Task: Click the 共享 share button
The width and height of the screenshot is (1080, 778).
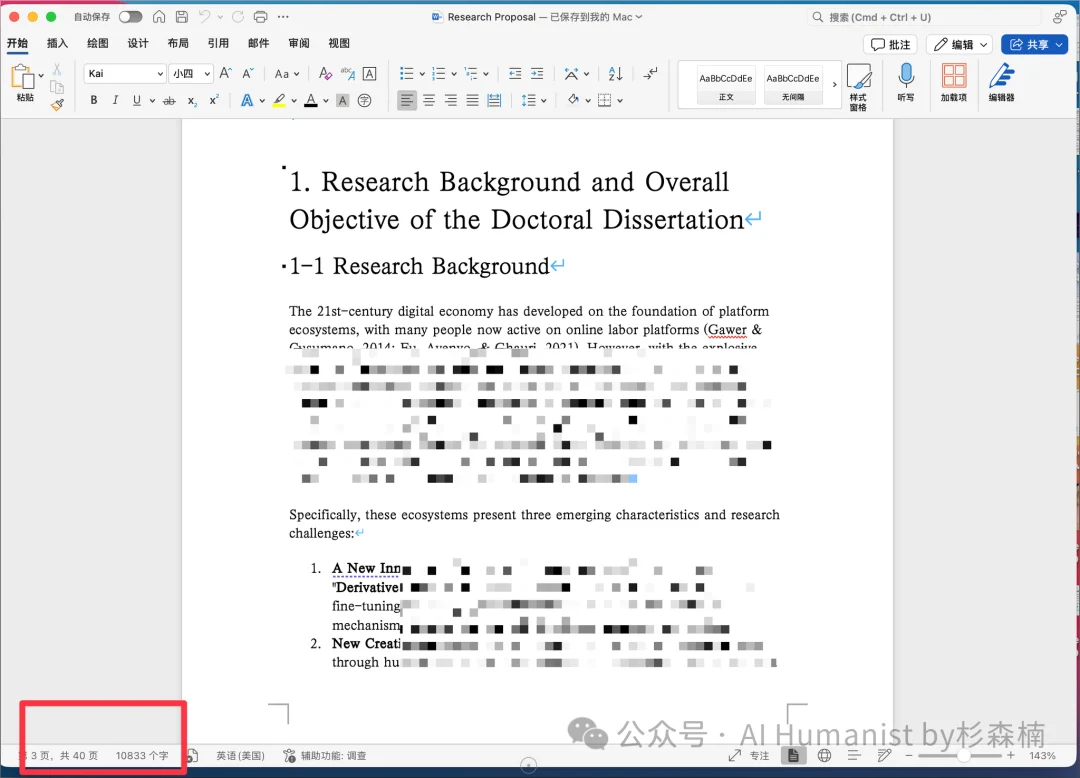Action: tap(1034, 44)
